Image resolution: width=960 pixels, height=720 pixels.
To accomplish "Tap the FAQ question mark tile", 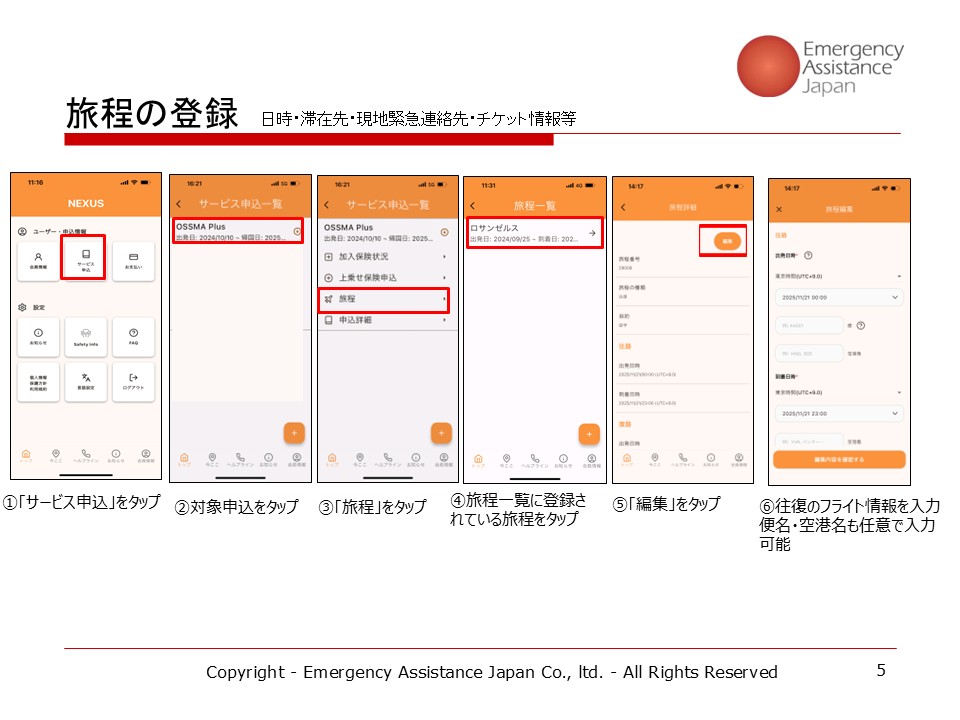I will coord(132,337).
